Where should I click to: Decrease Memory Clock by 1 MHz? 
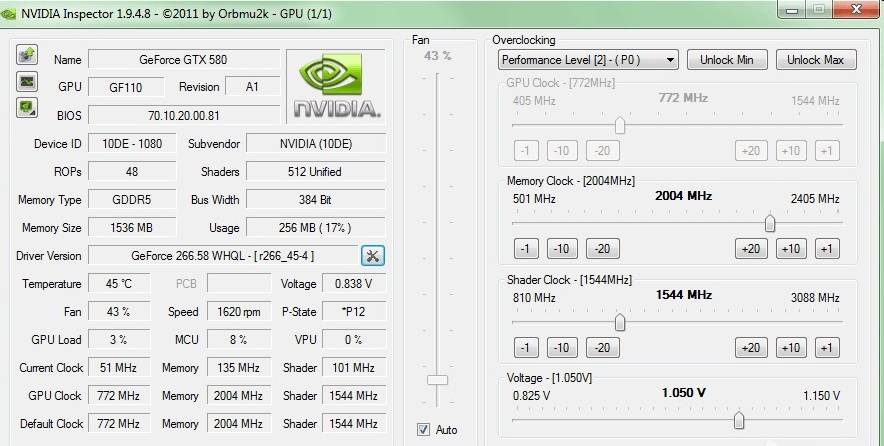(526, 249)
